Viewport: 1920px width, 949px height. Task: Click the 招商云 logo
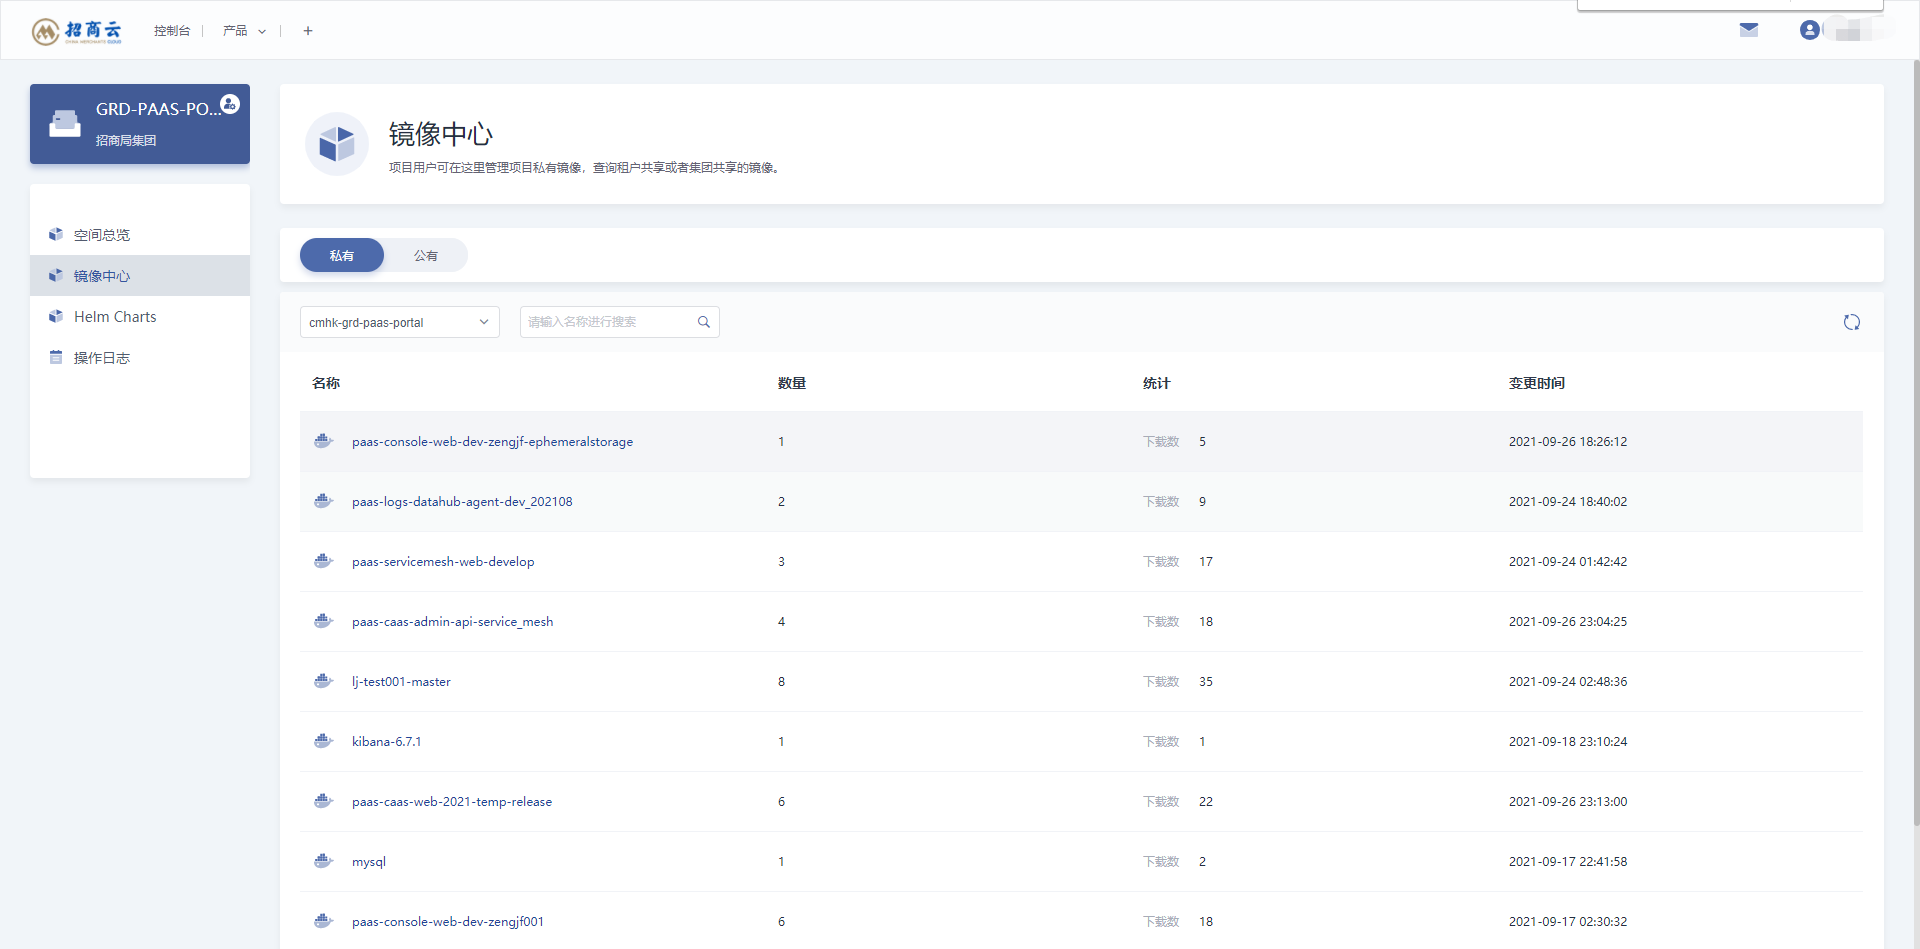pos(76,32)
